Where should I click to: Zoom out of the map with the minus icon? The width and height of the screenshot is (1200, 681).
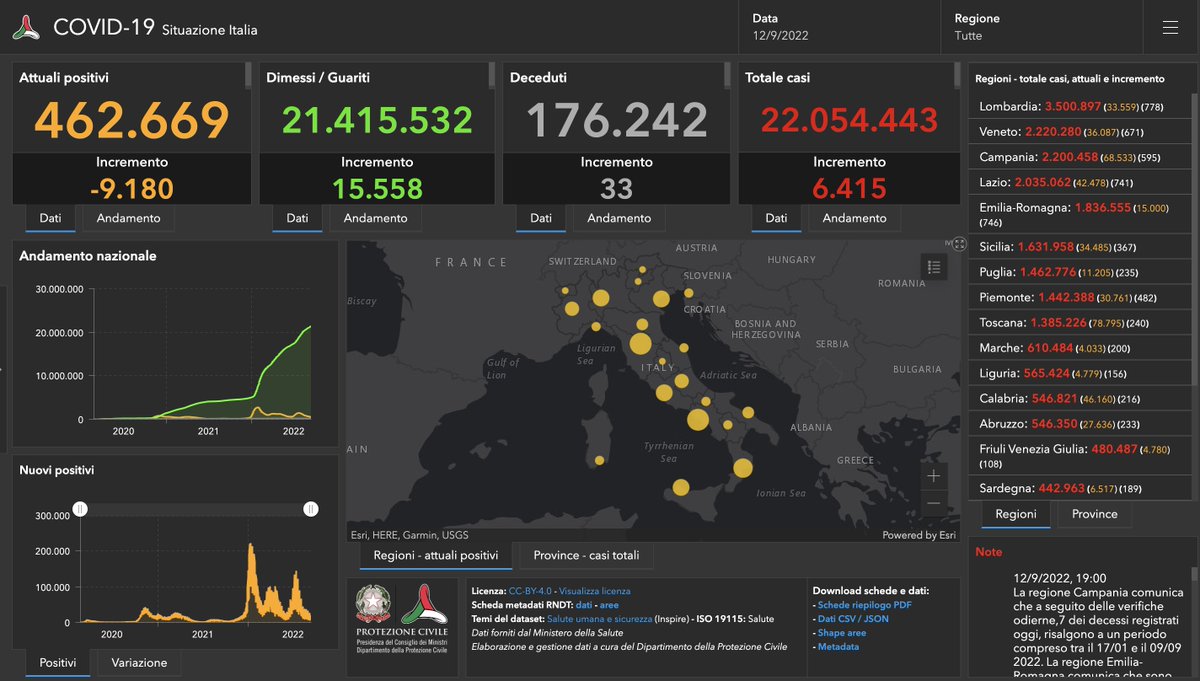(933, 503)
